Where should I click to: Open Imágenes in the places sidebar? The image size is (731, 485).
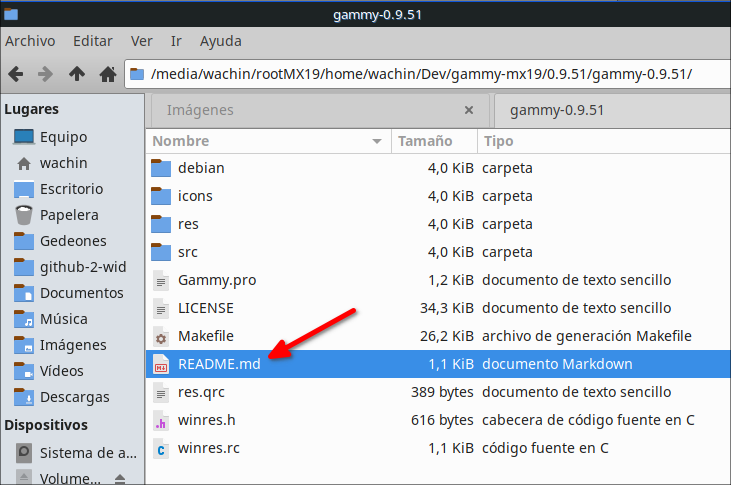click(72, 345)
